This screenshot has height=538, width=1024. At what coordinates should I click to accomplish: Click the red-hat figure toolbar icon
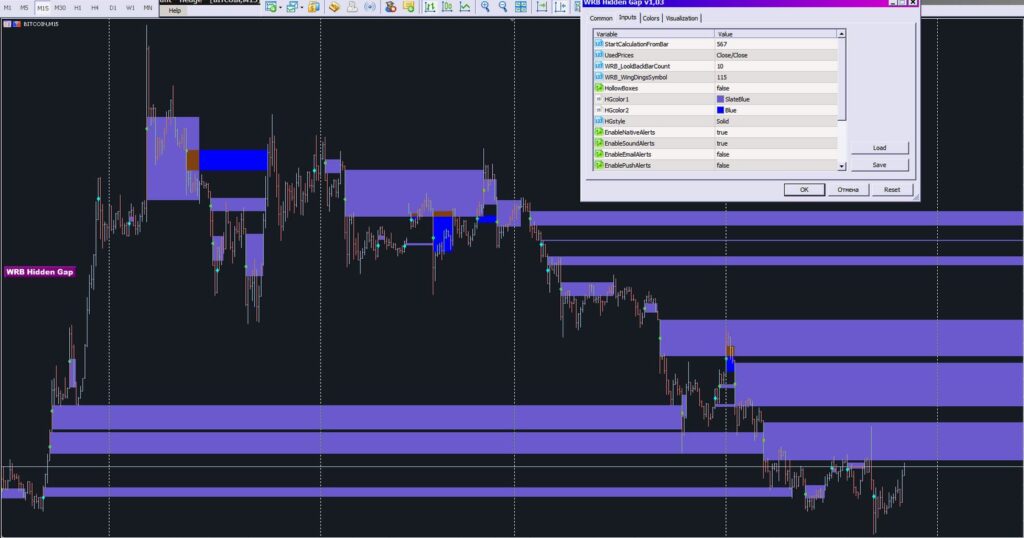[x=391, y=7]
